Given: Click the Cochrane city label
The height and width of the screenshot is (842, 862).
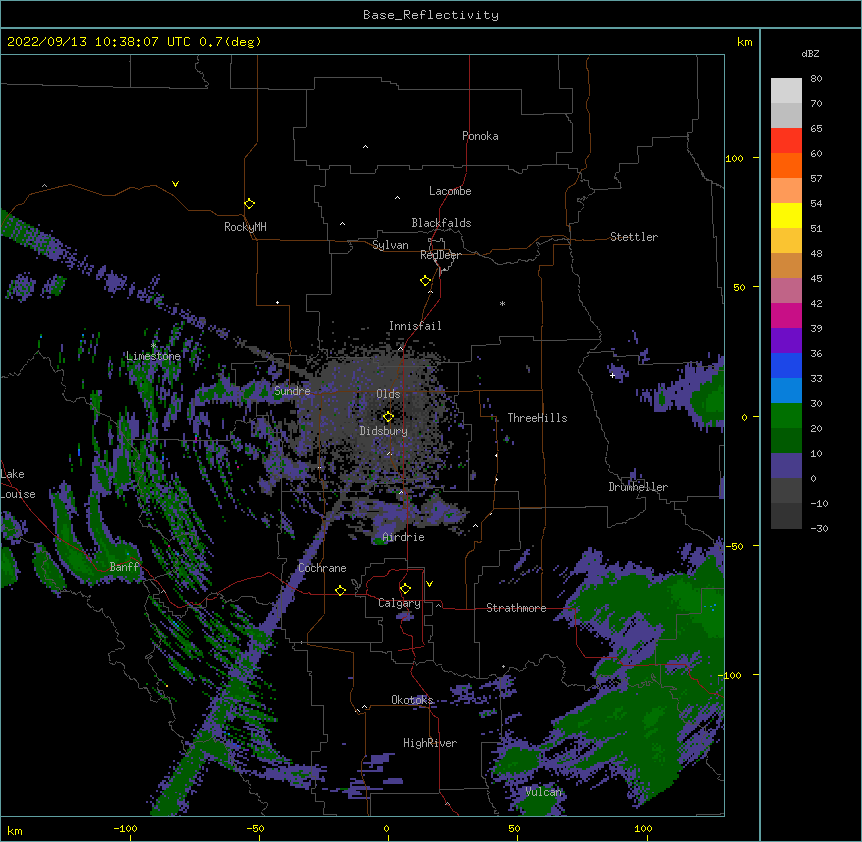Looking at the screenshot, I should pyautogui.click(x=322, y=568).
